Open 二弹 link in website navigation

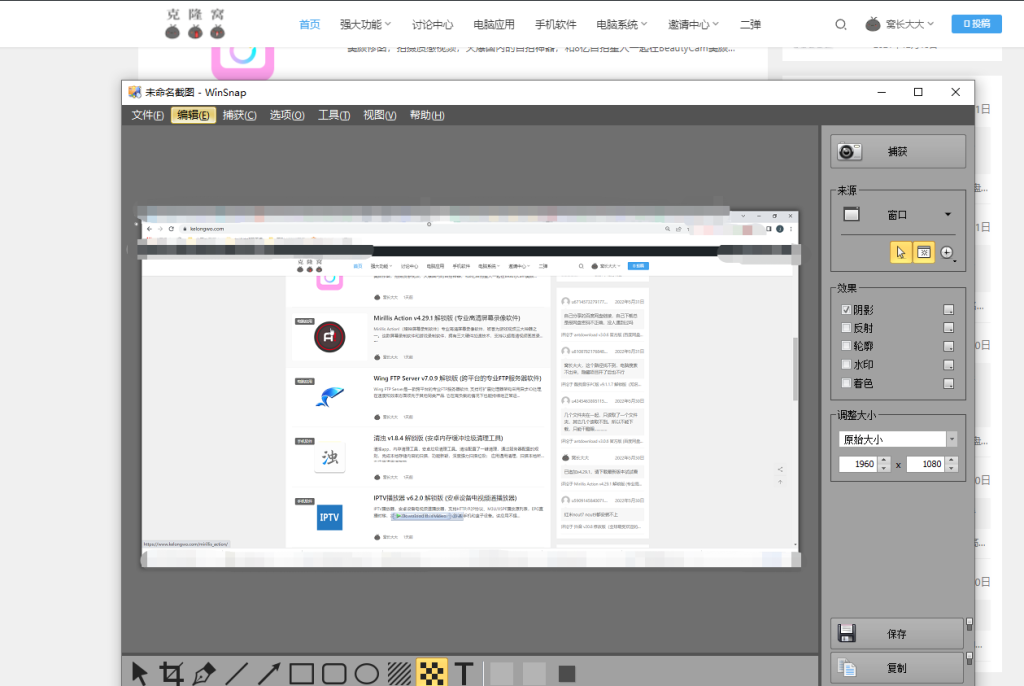[750, 24]
